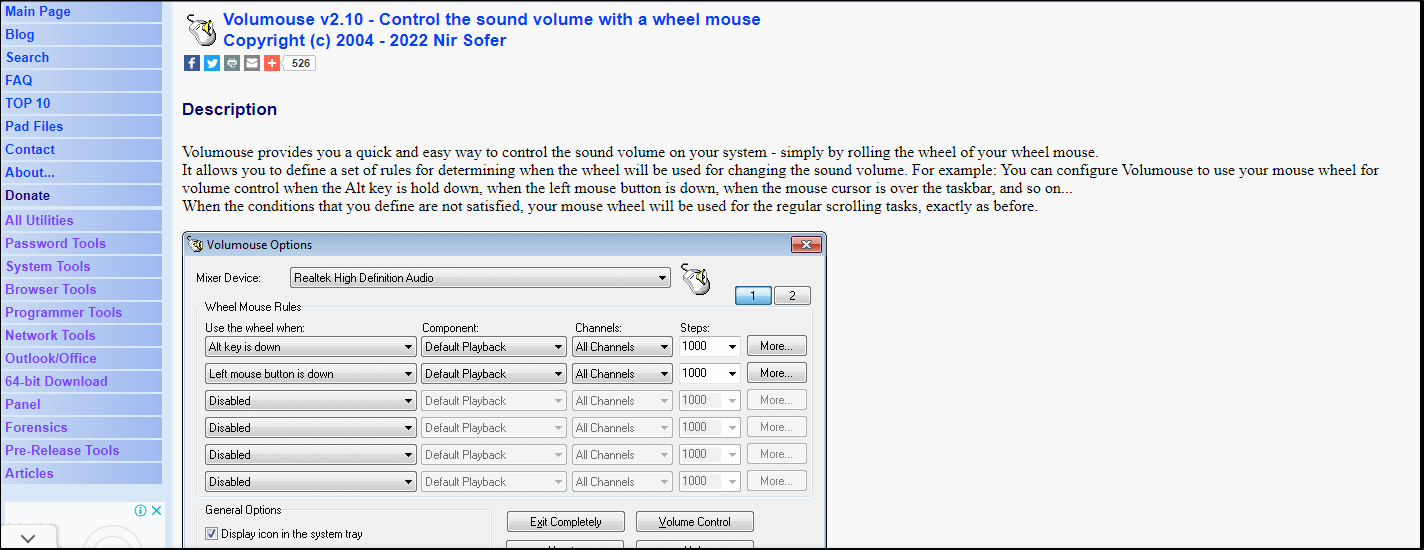Click the downward chevron at bottom left
The image size is (1424, 550).
tap(28, 538)
